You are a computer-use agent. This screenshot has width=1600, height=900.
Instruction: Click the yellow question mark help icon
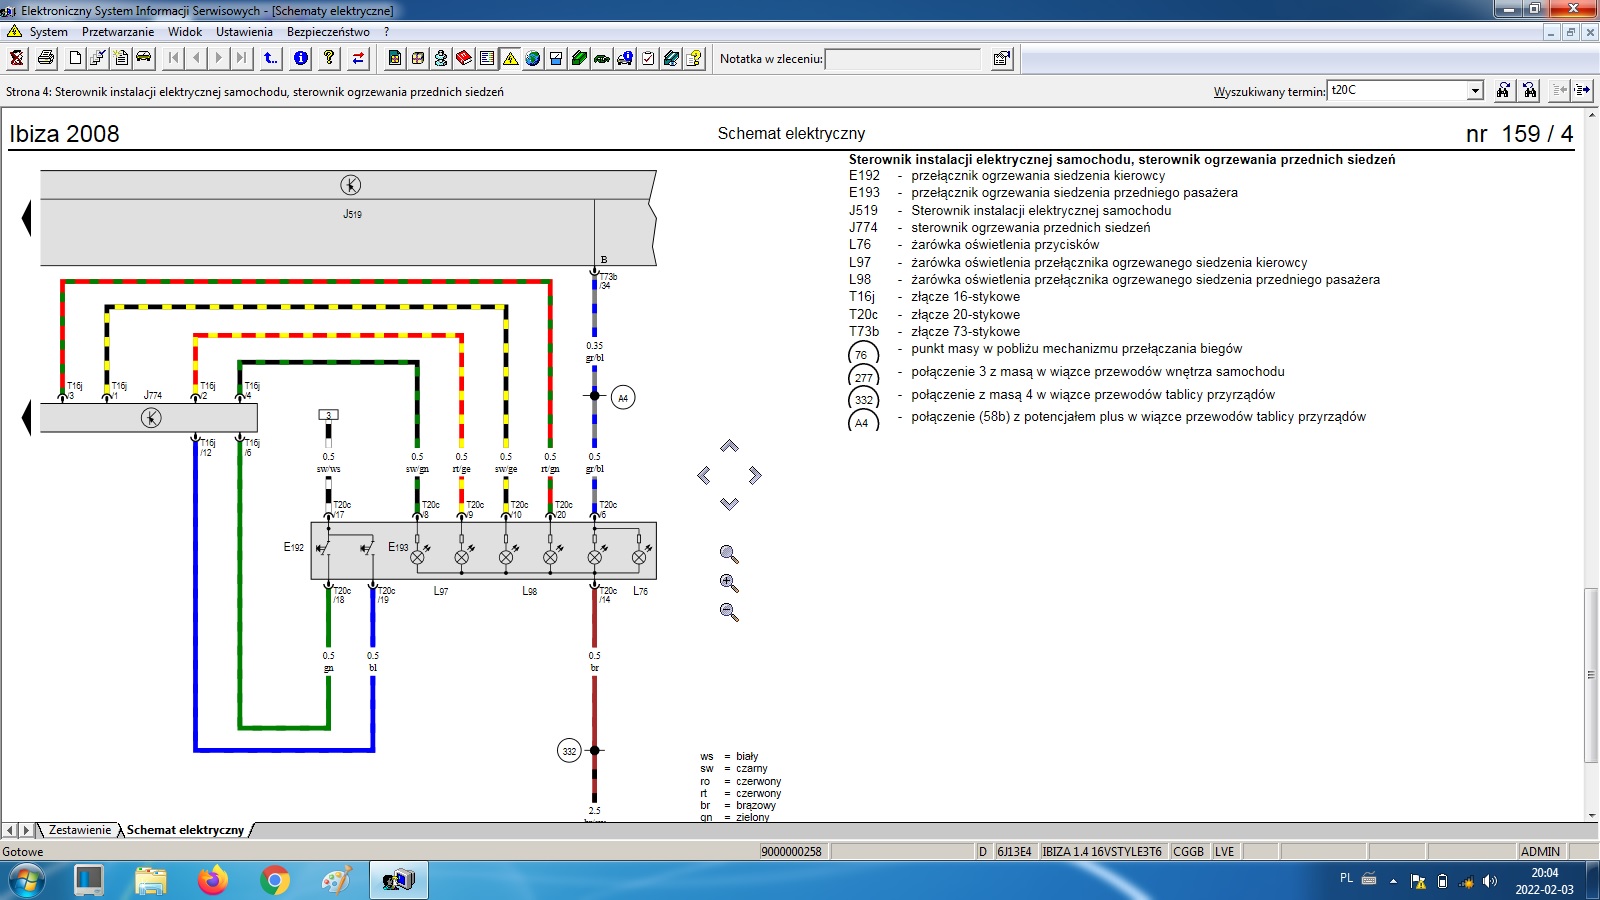point(329,58)
